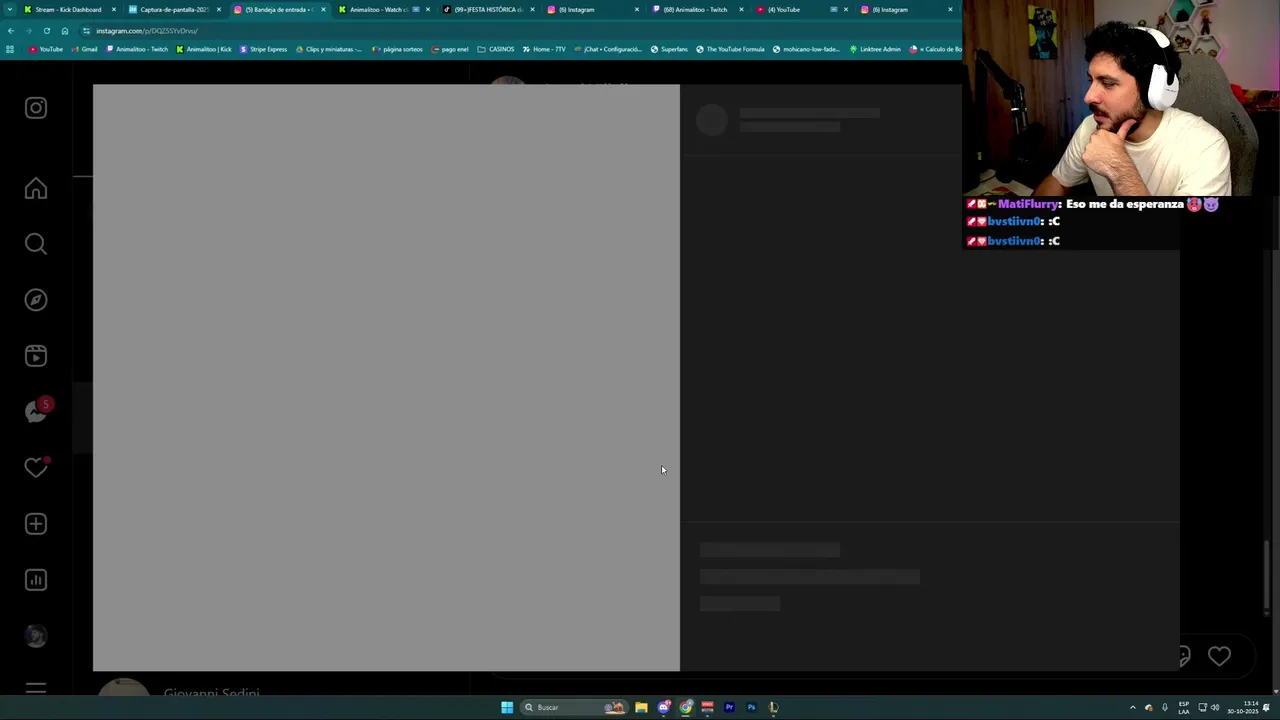This screenshot has width=1280, height=720.
Task: Reload the browser page
Action: [x=46, y=31]
